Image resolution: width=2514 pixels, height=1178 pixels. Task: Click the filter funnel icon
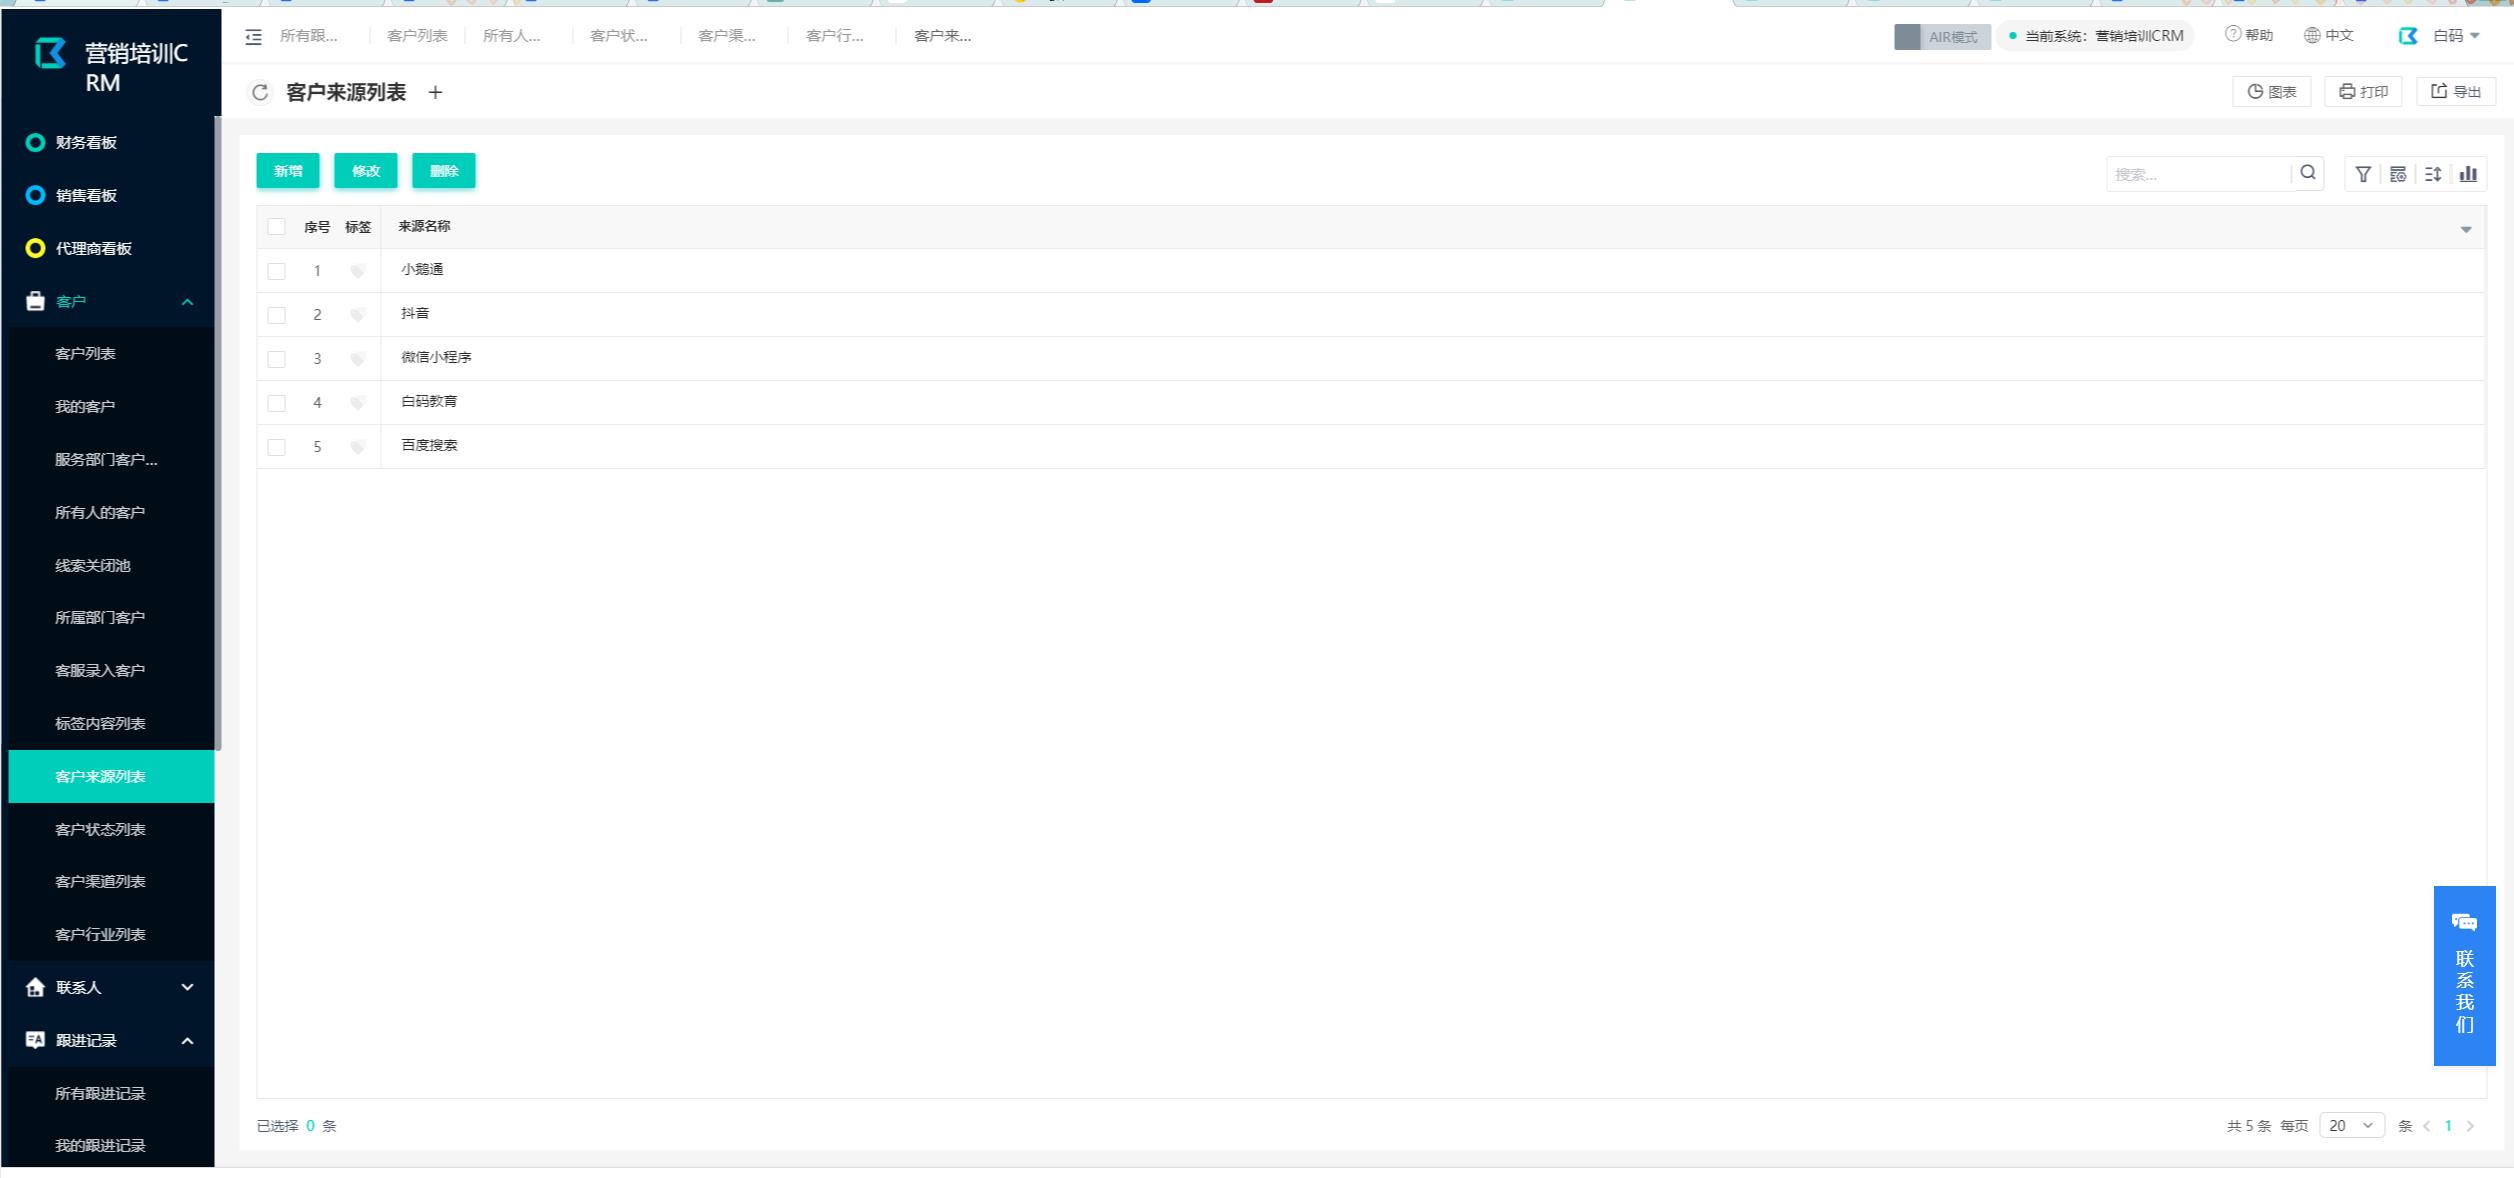pyautogui.click(x=2362, y=174)
